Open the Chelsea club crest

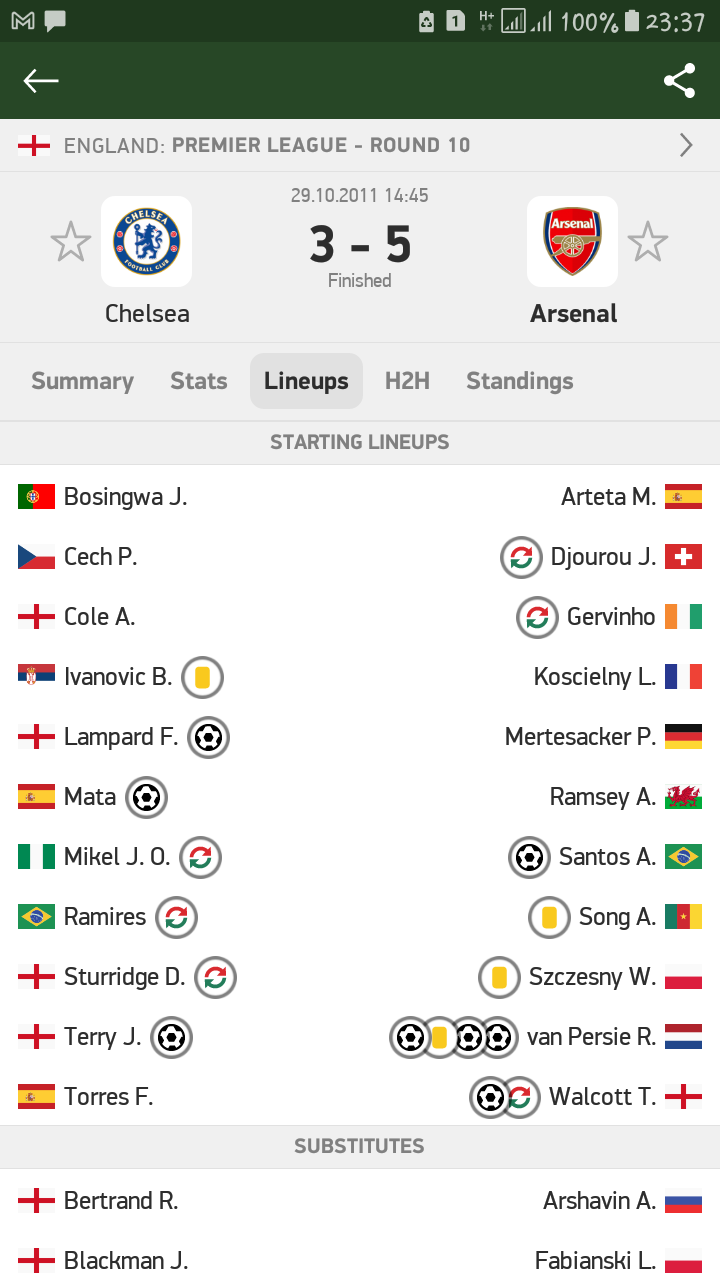pyautogui.click(x=147, y=241)
